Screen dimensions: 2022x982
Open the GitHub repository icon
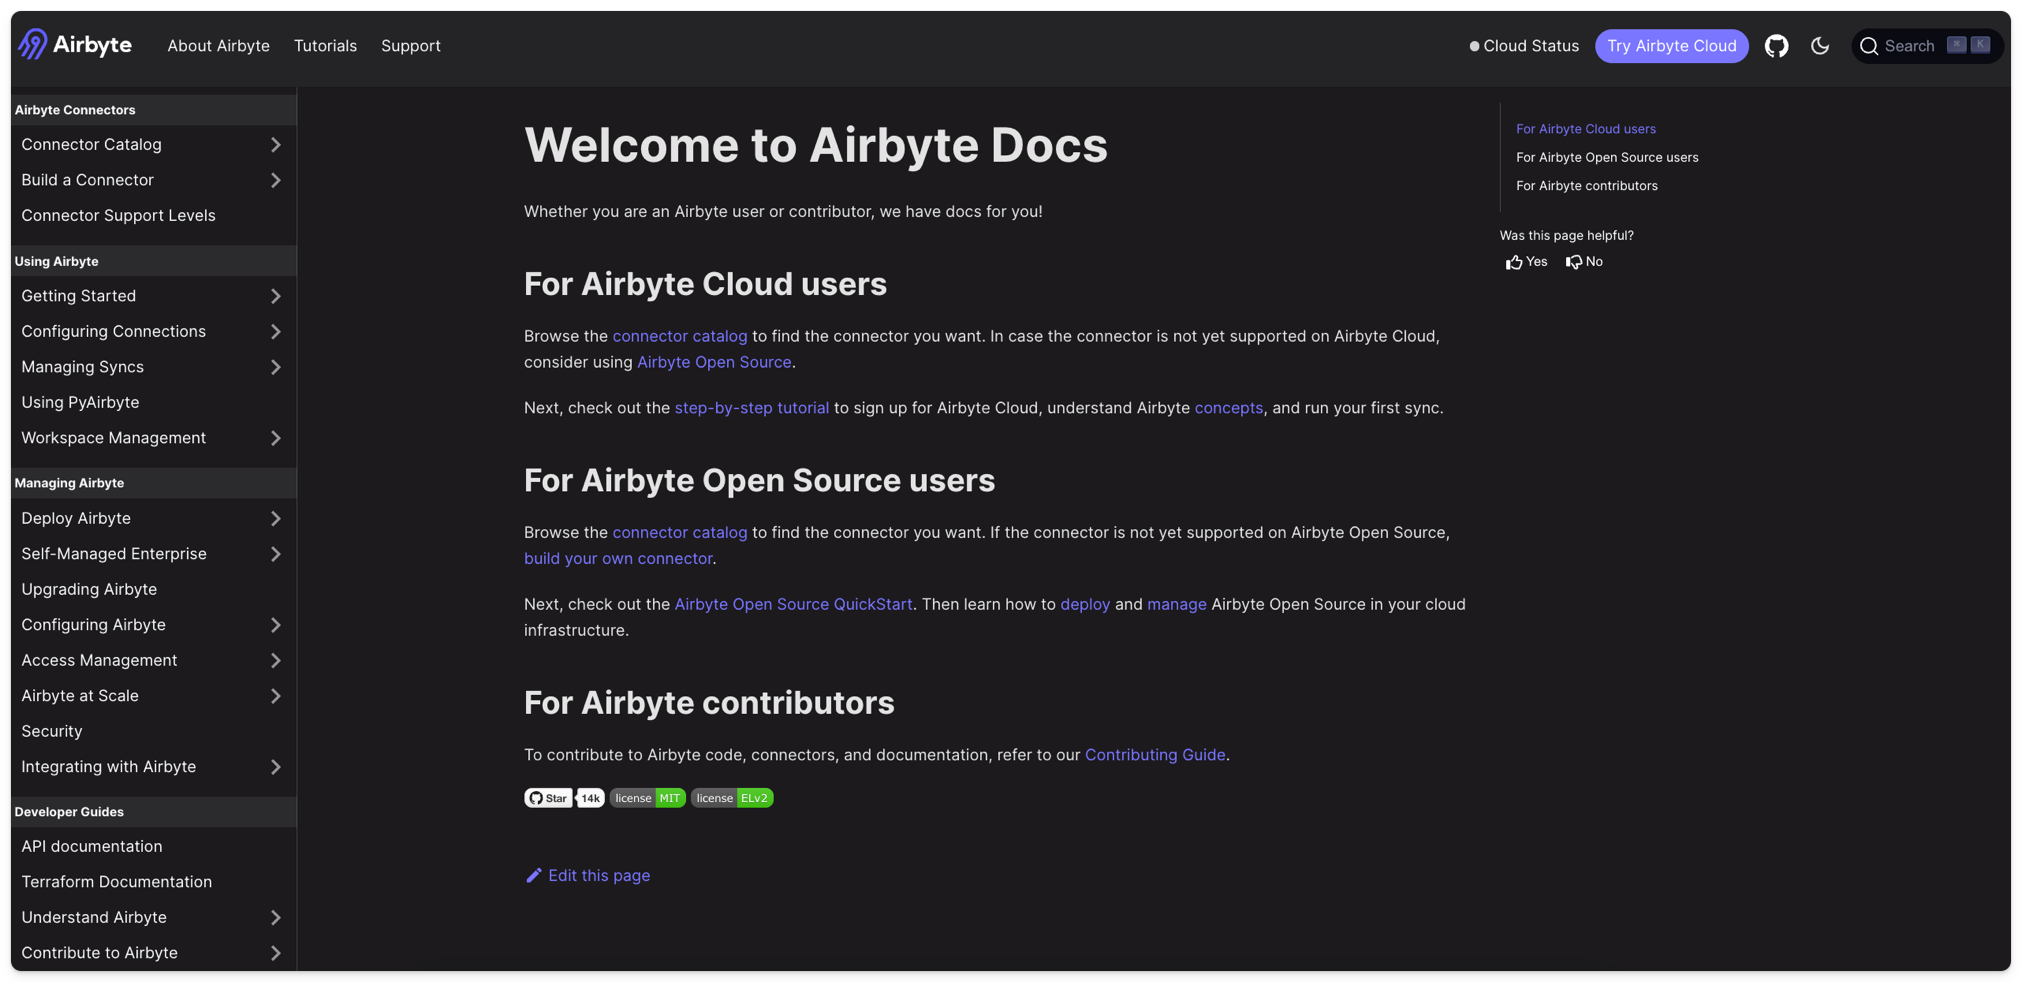click(1776, 46)
